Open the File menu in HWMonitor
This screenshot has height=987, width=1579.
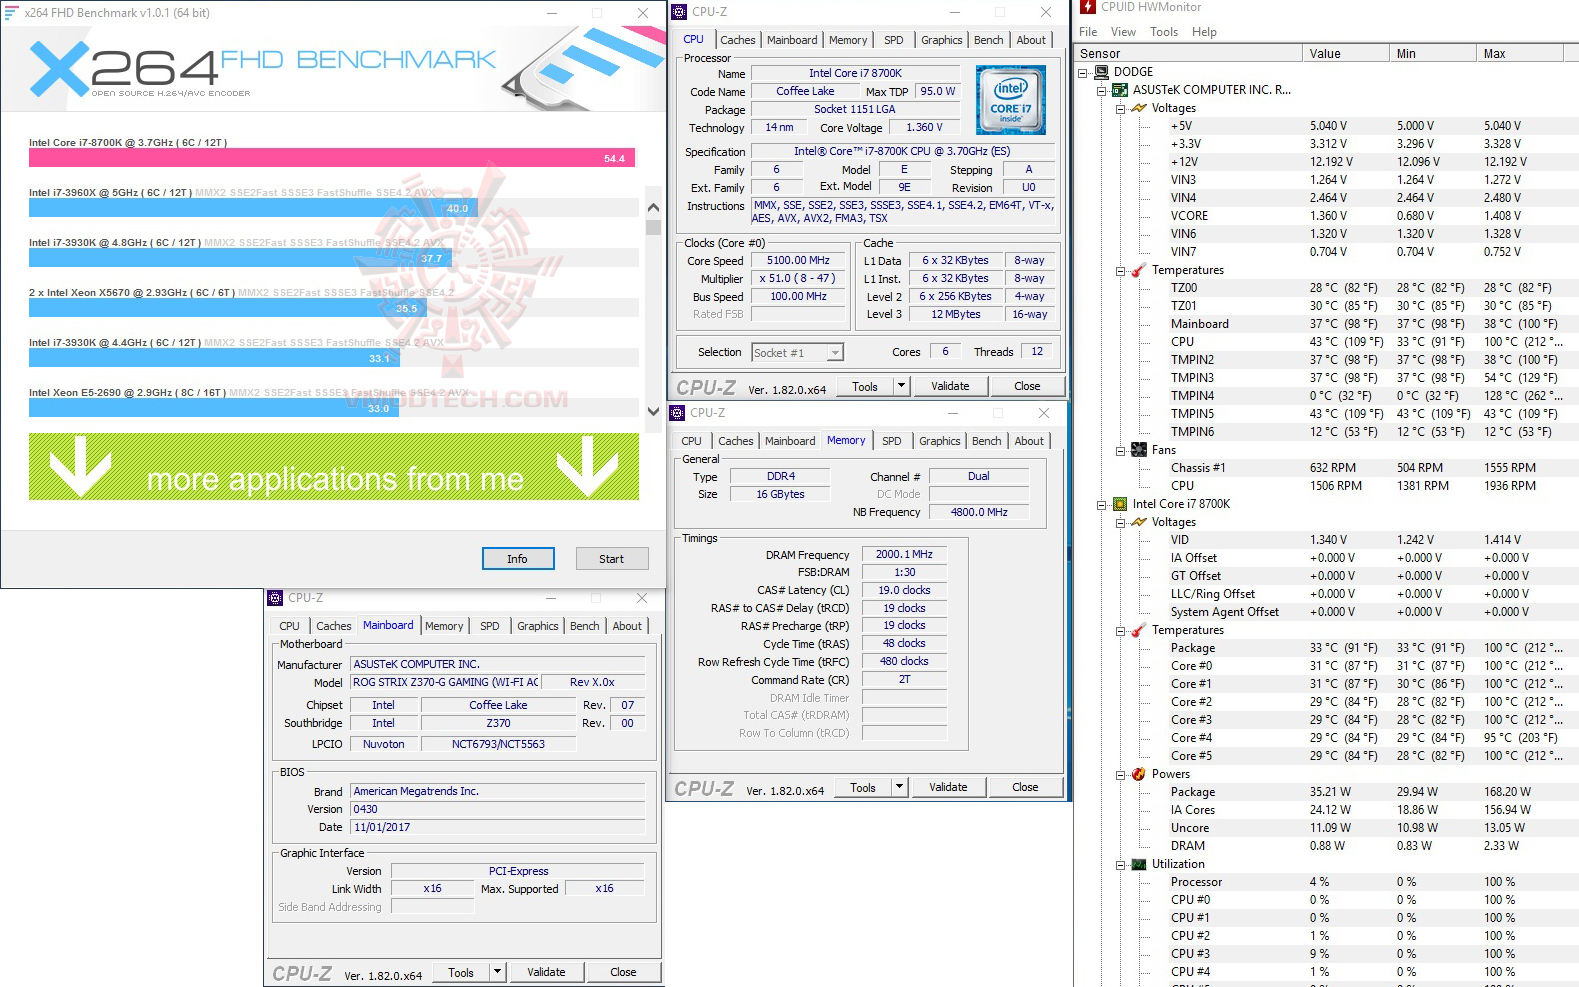[1088, 32]
